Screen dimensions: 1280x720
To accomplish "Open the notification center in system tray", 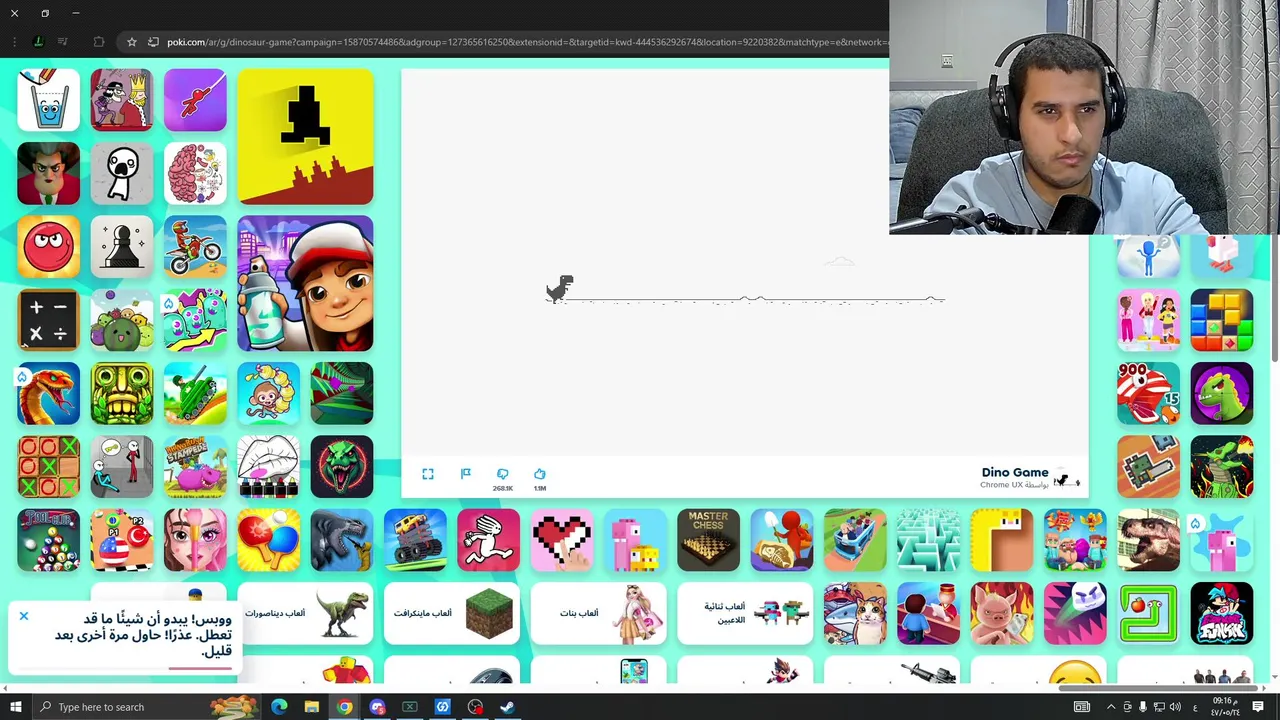I will click(x=1258, y=707).
